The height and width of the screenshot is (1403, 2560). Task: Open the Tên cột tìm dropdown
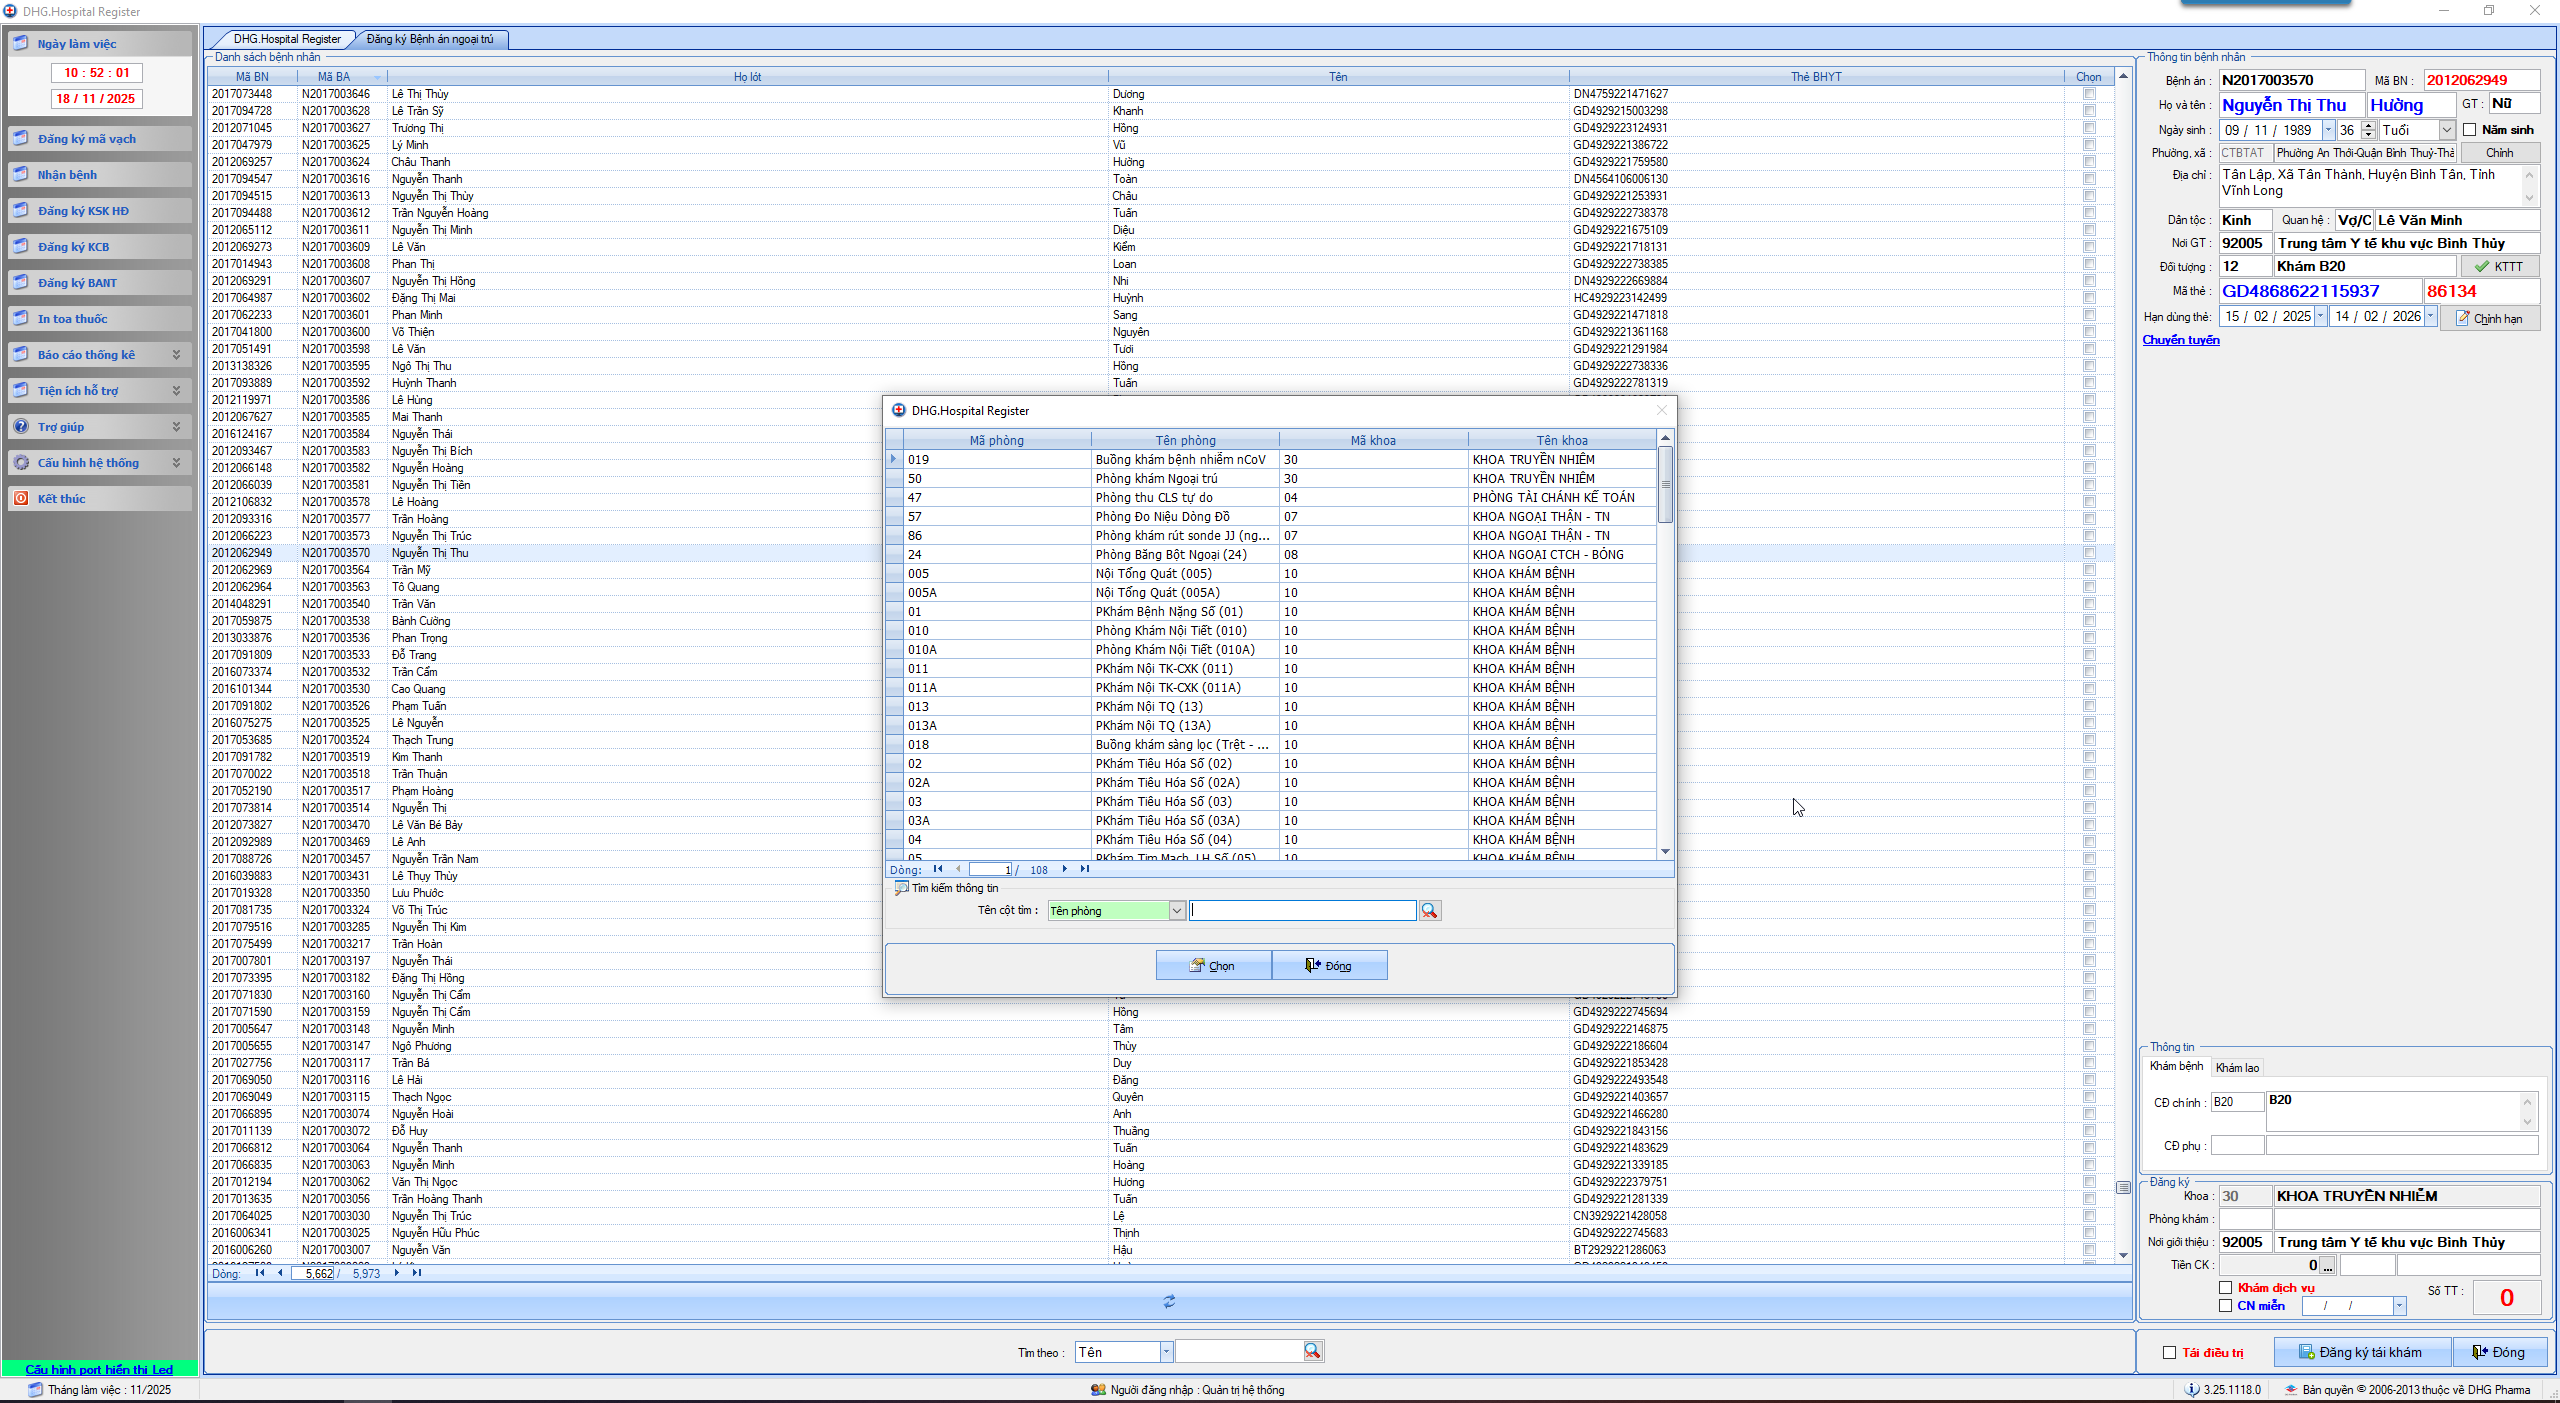[x=1177, y=911]
